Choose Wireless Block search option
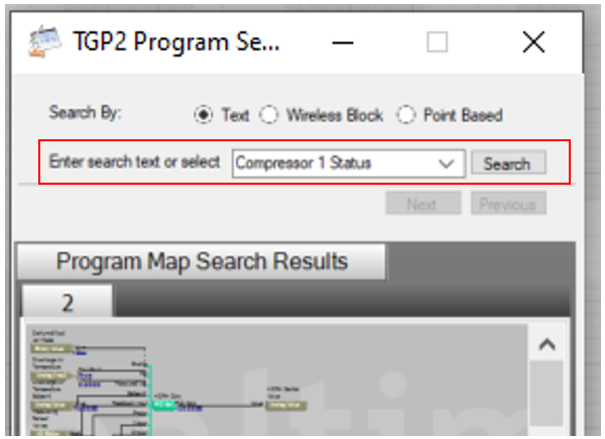Screen dimensions: 605x439 (269, 115)
